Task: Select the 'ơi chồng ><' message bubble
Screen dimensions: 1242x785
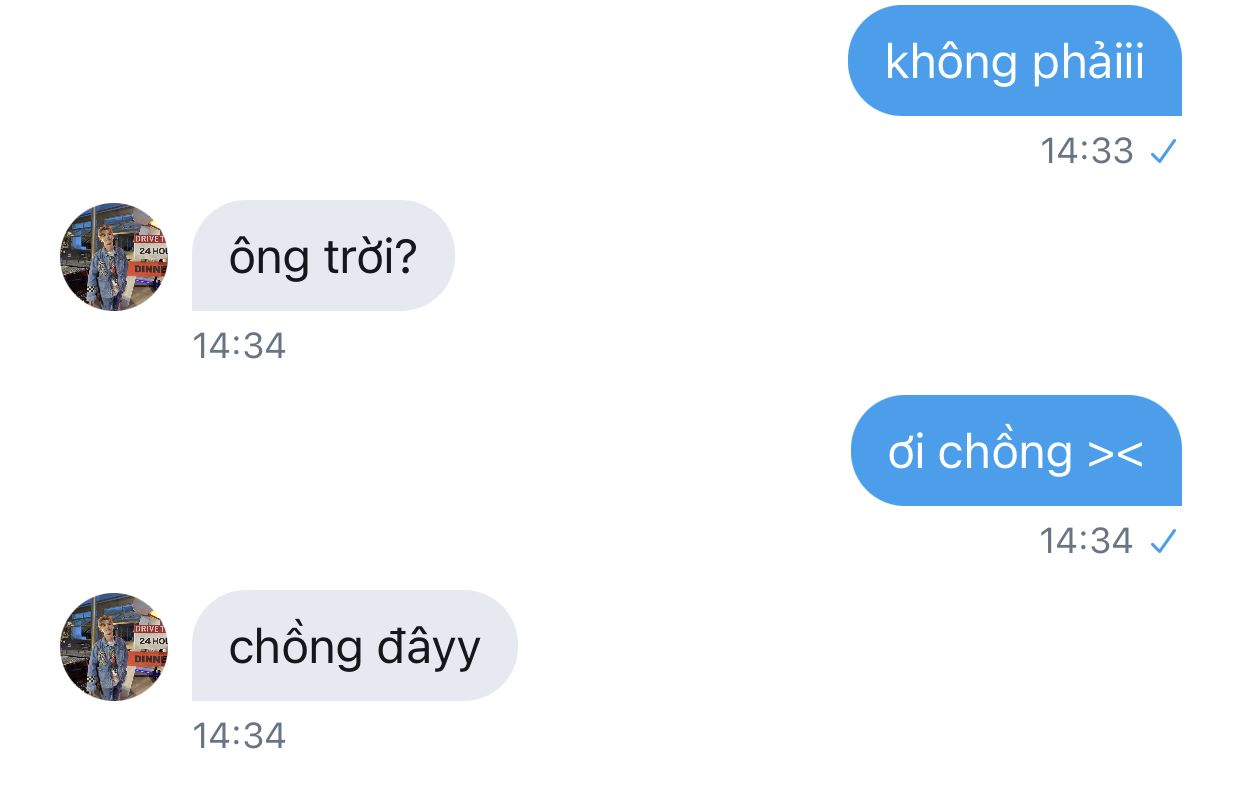Action: point(1016,451)
